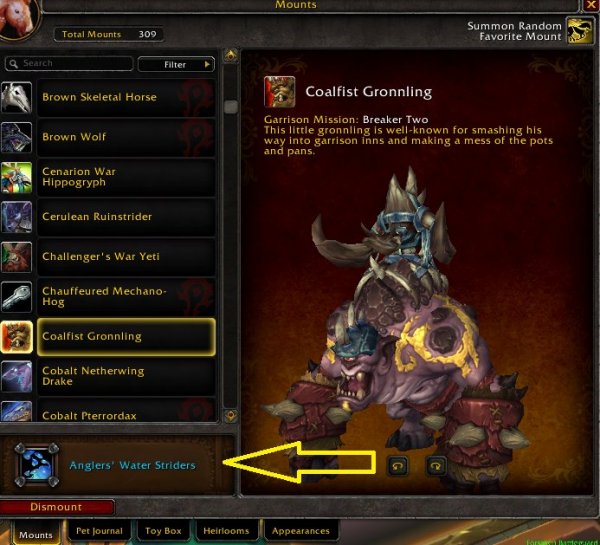Viewport: 600px width, 545px height.
Task: Click the Coalfist Gronnling portrait in detail panel
Action: tap(279, 92)
